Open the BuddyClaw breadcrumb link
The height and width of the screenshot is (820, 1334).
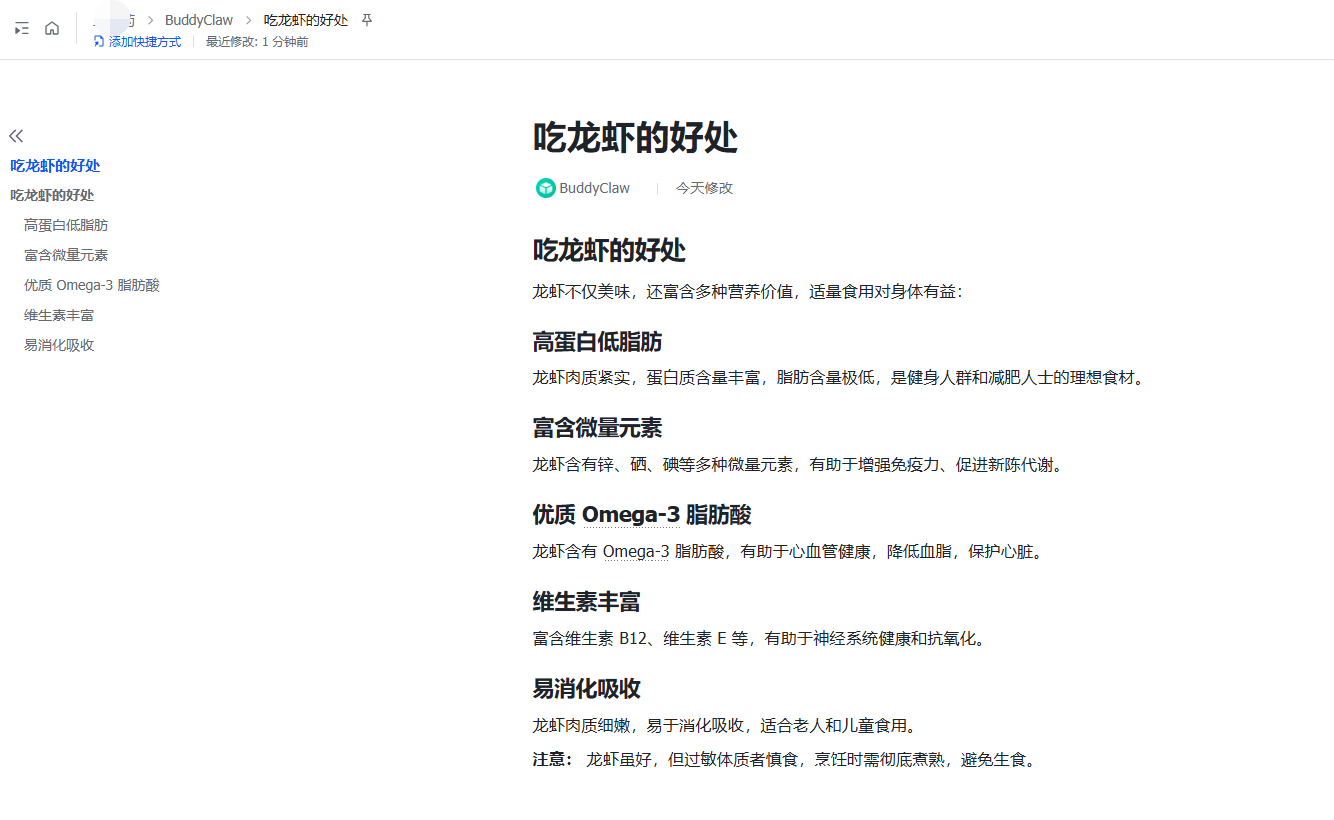click(x=198, y=19)
